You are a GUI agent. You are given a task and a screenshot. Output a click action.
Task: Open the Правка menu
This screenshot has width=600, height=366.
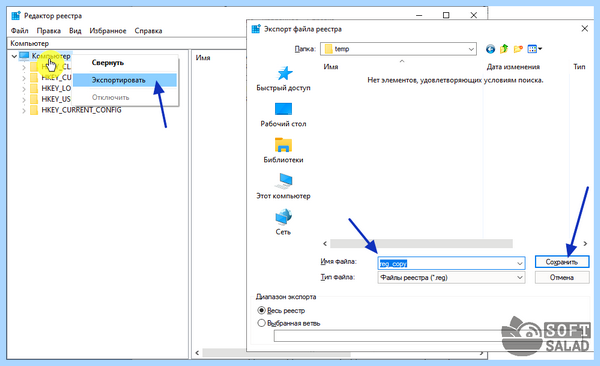[49, 31]
